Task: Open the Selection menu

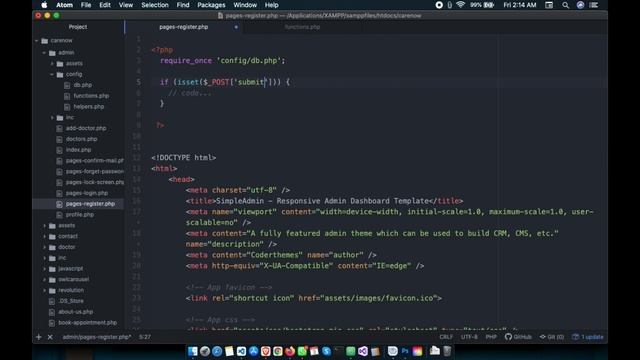Action: 155,5
